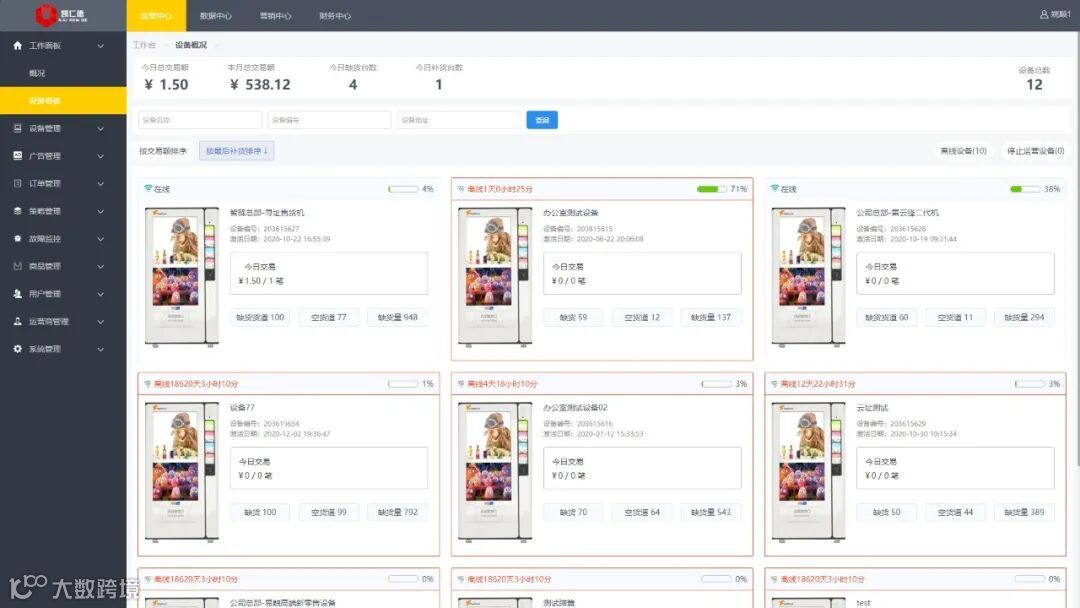Select the highlighted yellow sidebar submenu item

(x=63, y=101)
